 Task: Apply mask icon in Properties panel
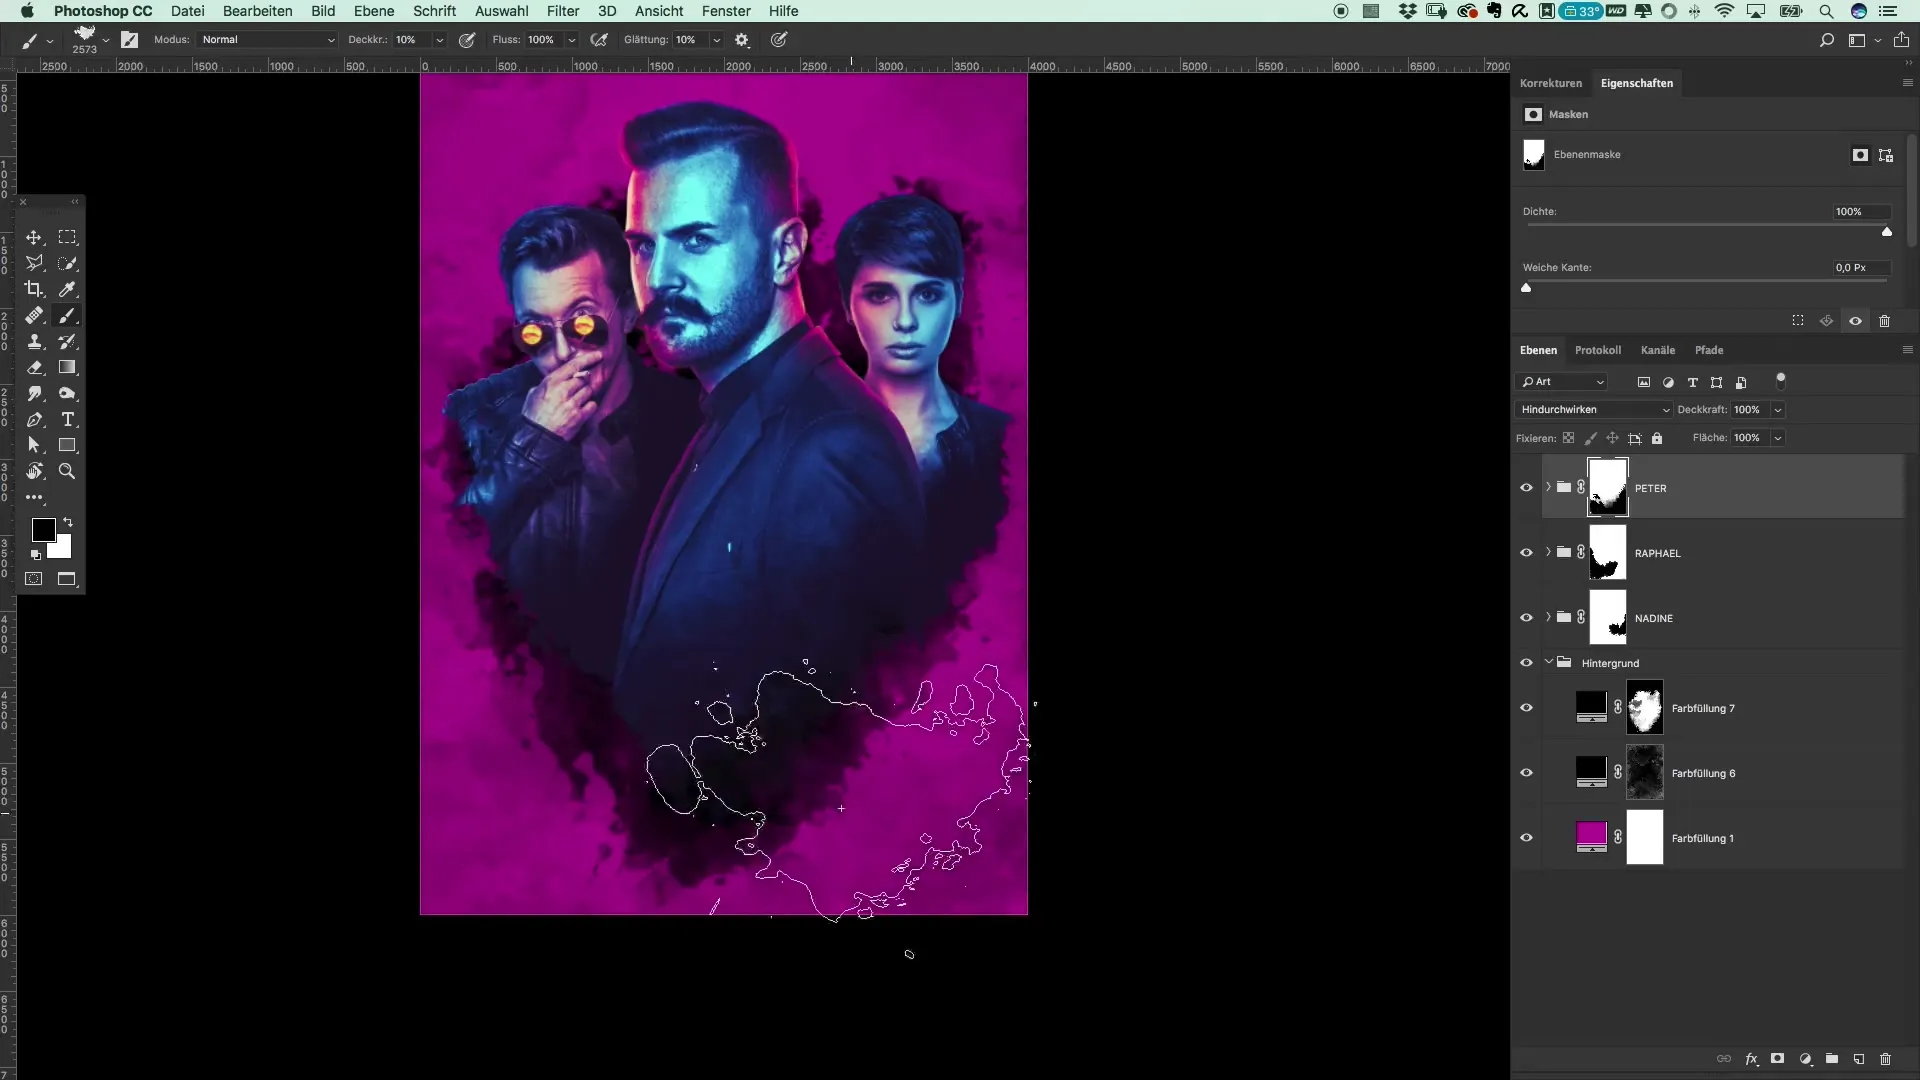click(1826, 321)
